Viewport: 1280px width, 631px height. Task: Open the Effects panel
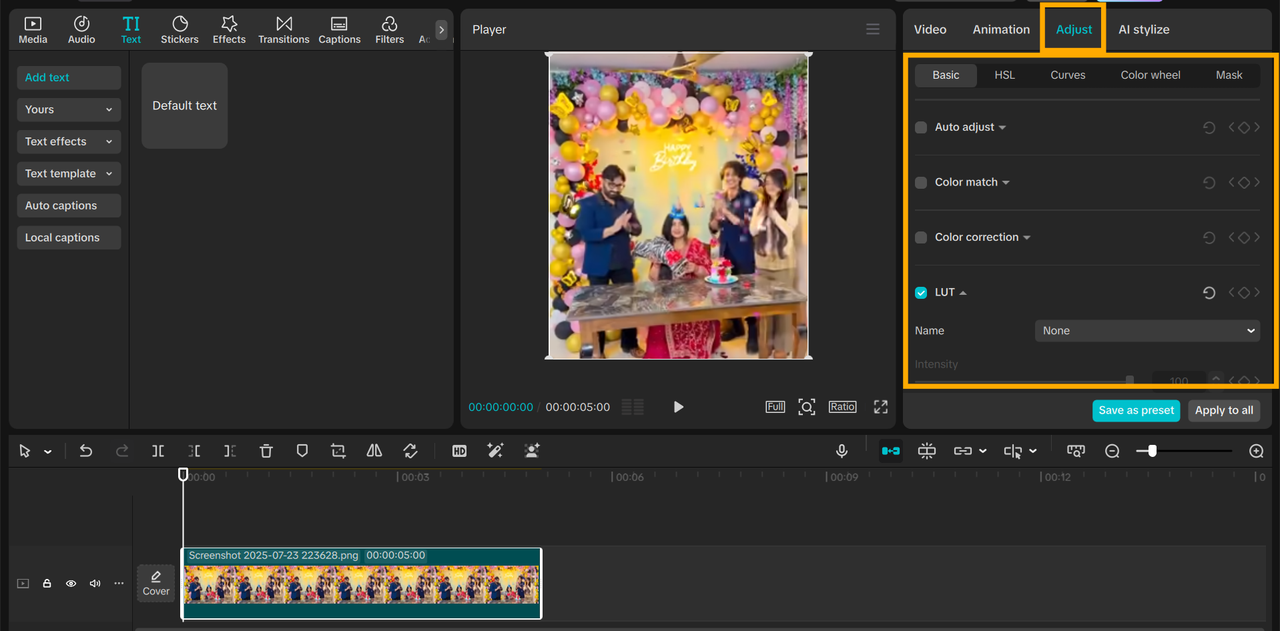point(229,30)
